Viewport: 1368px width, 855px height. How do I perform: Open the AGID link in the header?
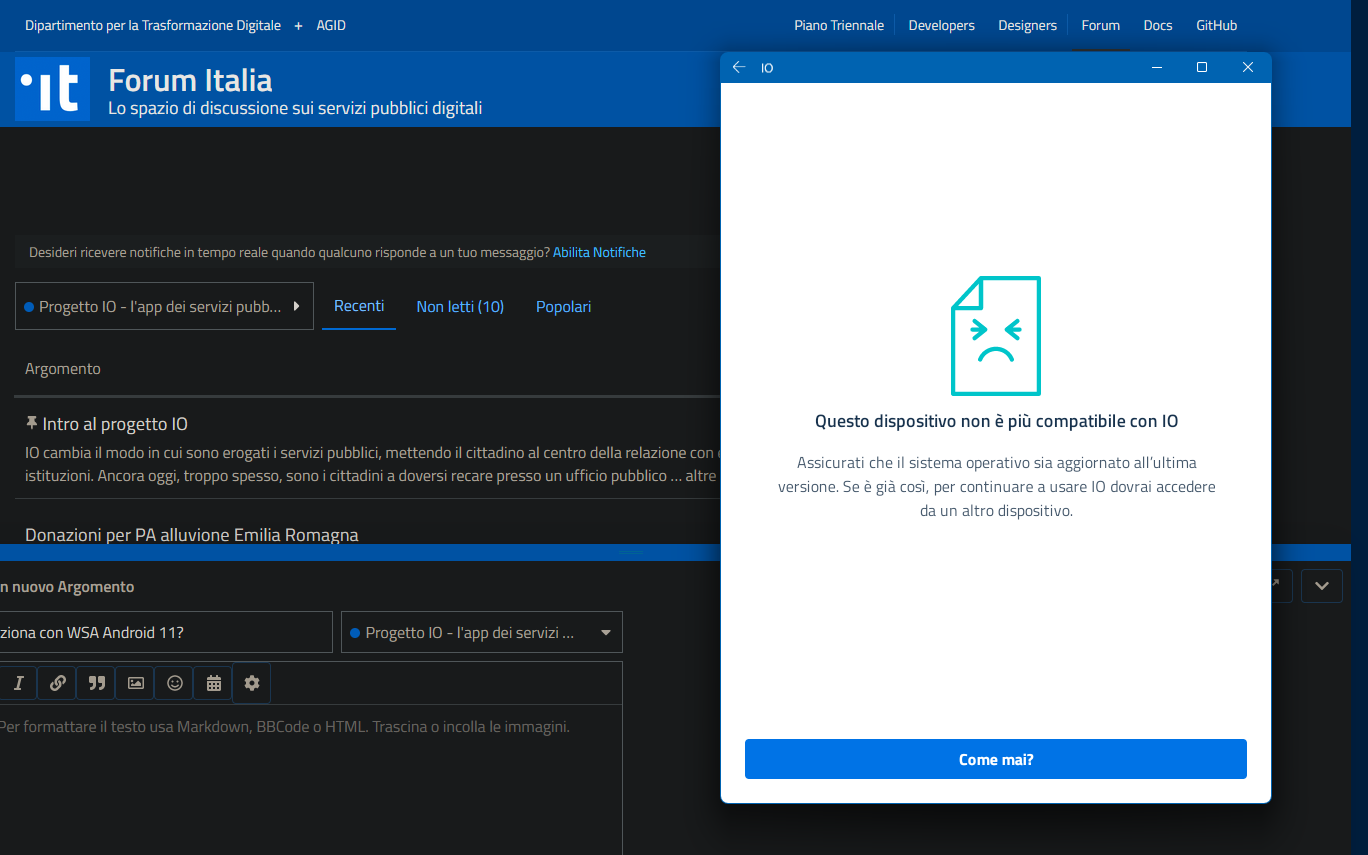[331, 25]
